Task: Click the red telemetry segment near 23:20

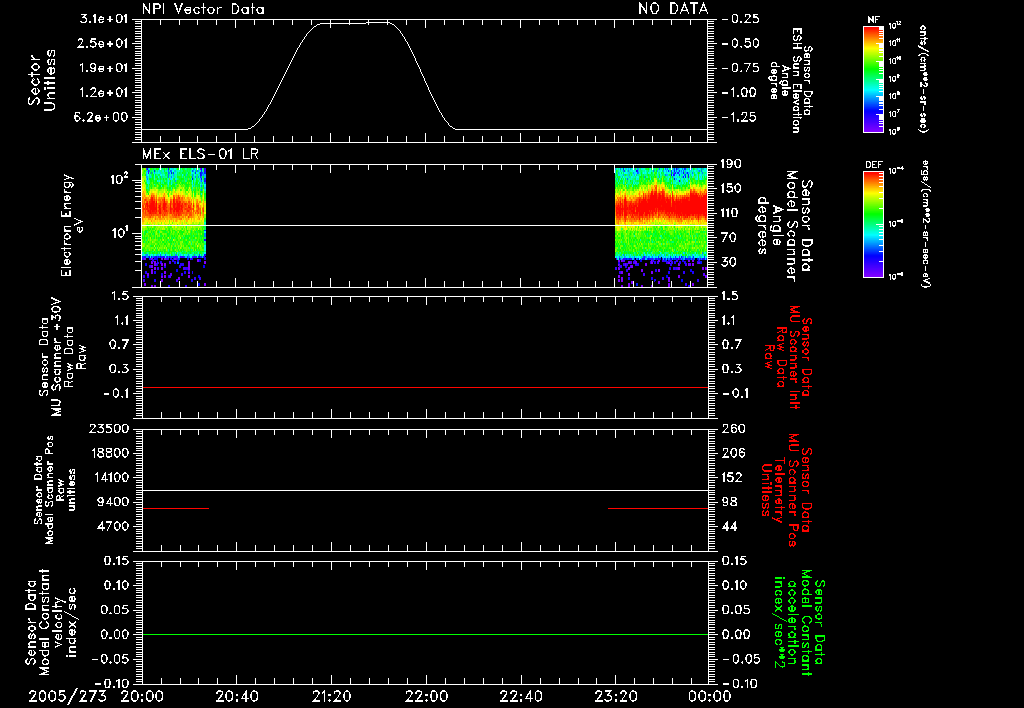Action: (658, 508)
